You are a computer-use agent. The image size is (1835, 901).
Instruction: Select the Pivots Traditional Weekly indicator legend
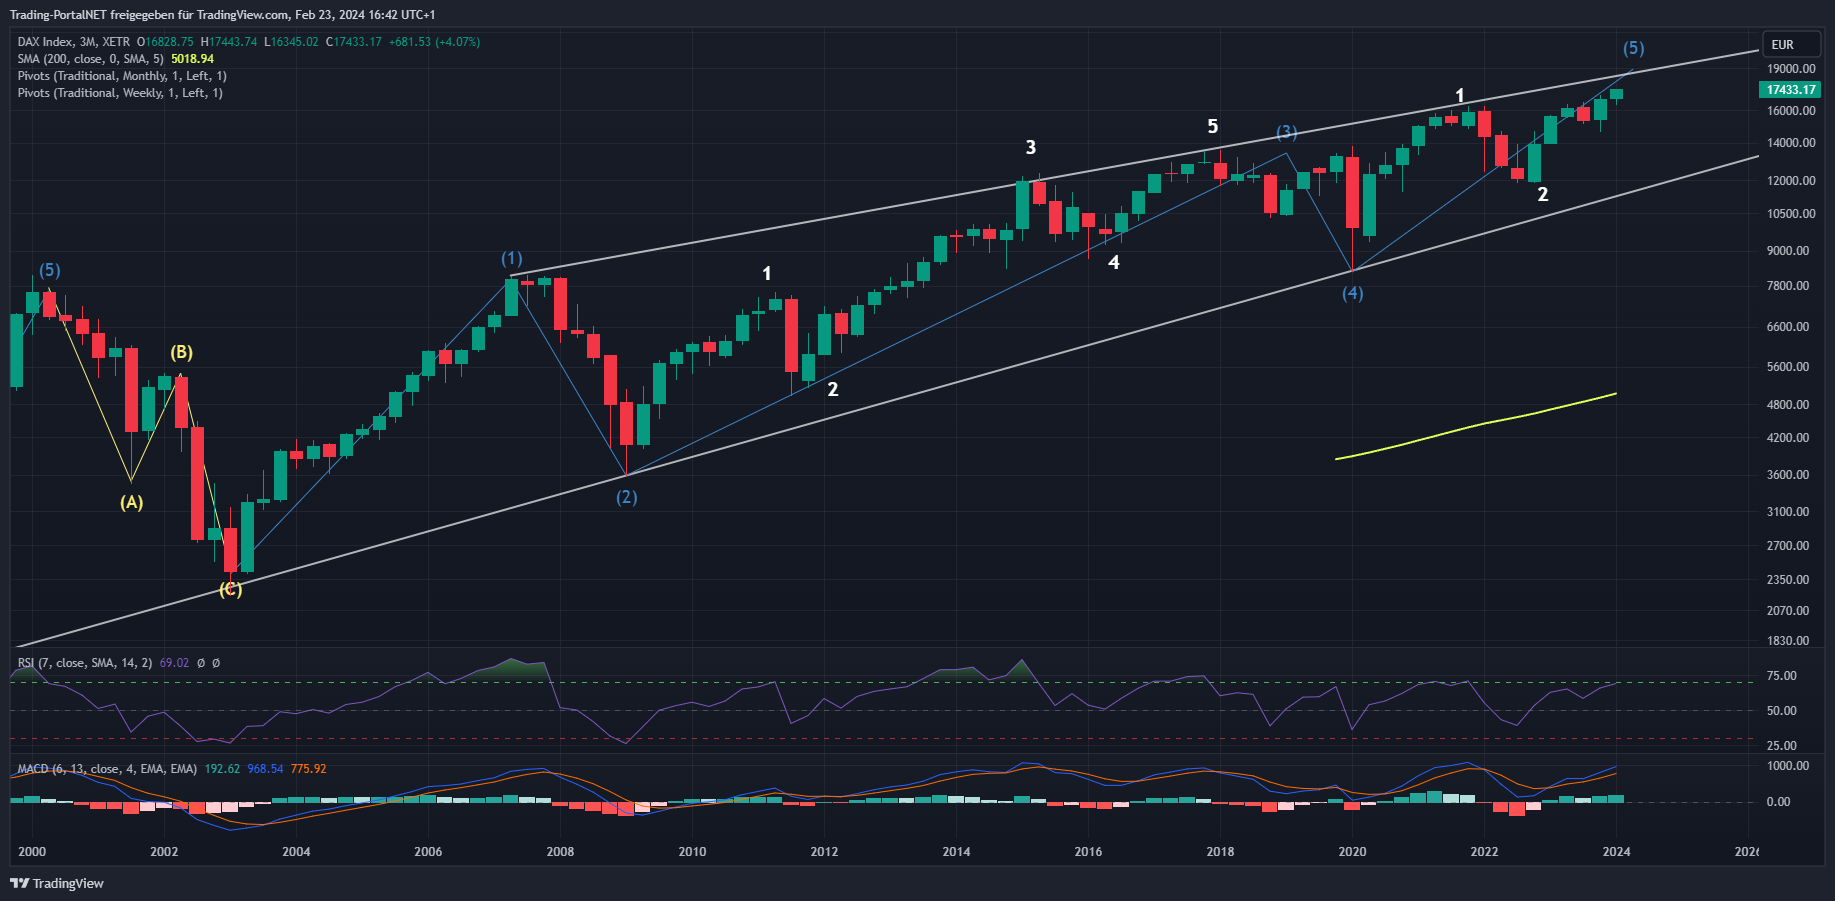(120, 93)
